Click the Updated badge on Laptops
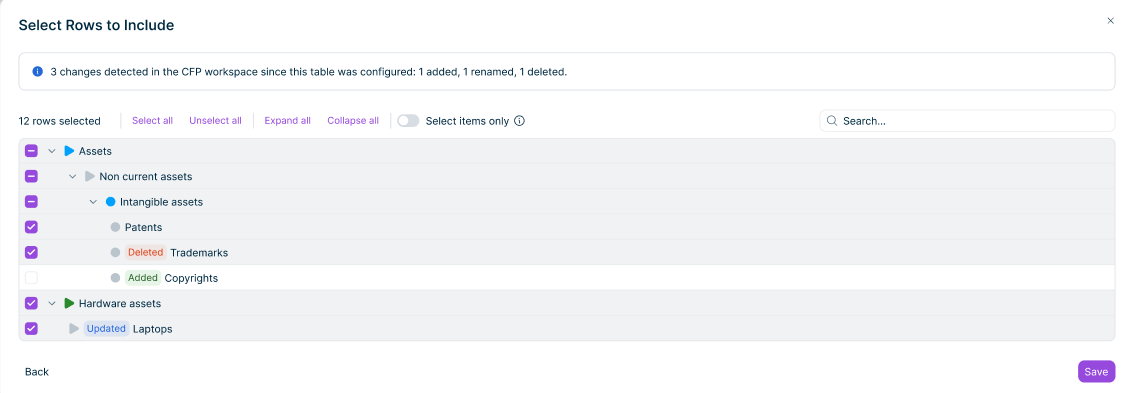 (106, 328)
